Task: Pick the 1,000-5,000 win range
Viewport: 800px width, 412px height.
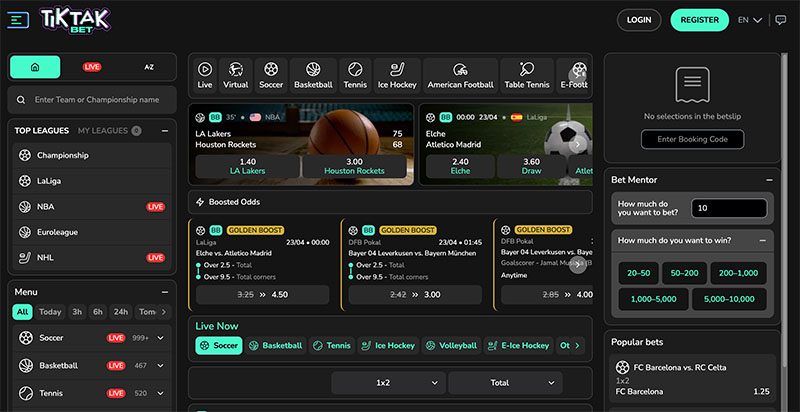Action: pyautogui.click(x=654, y=299)
